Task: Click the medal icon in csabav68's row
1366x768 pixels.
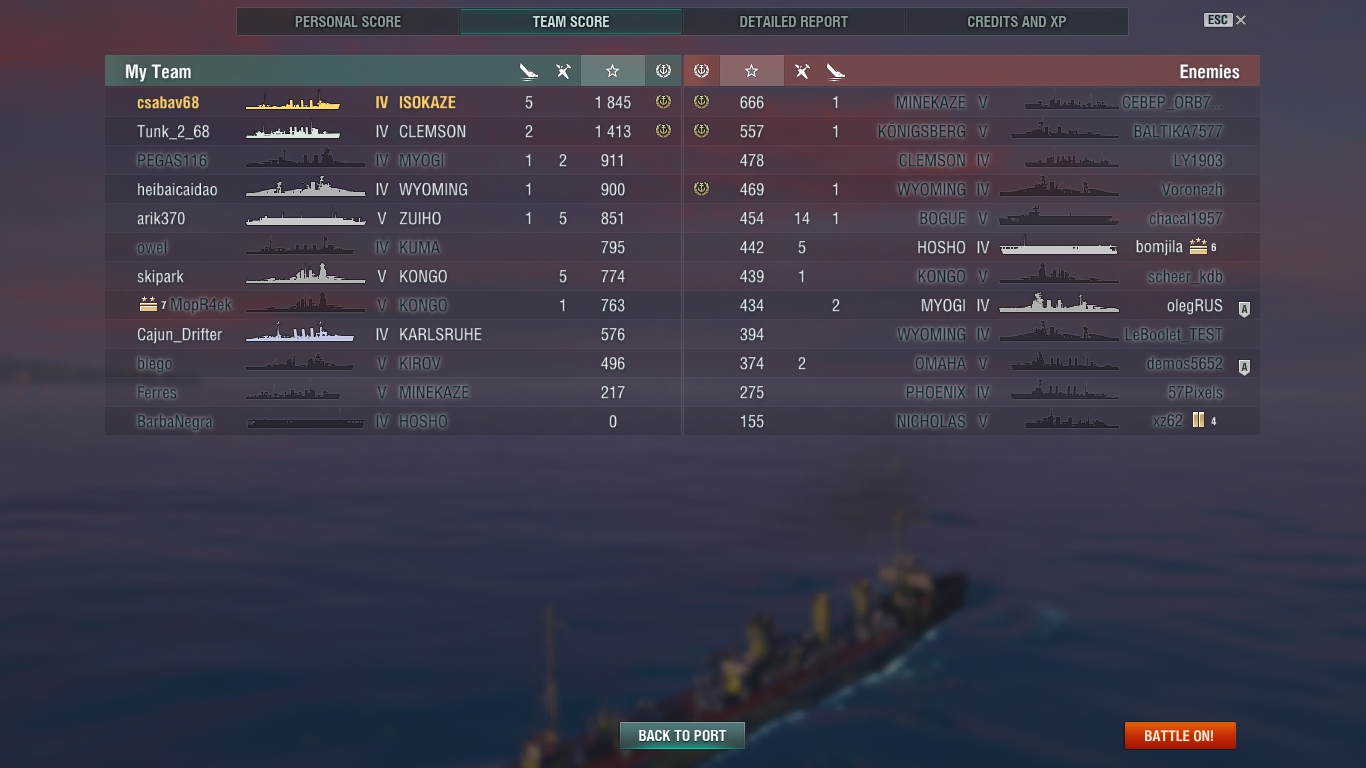Action: 663,102
